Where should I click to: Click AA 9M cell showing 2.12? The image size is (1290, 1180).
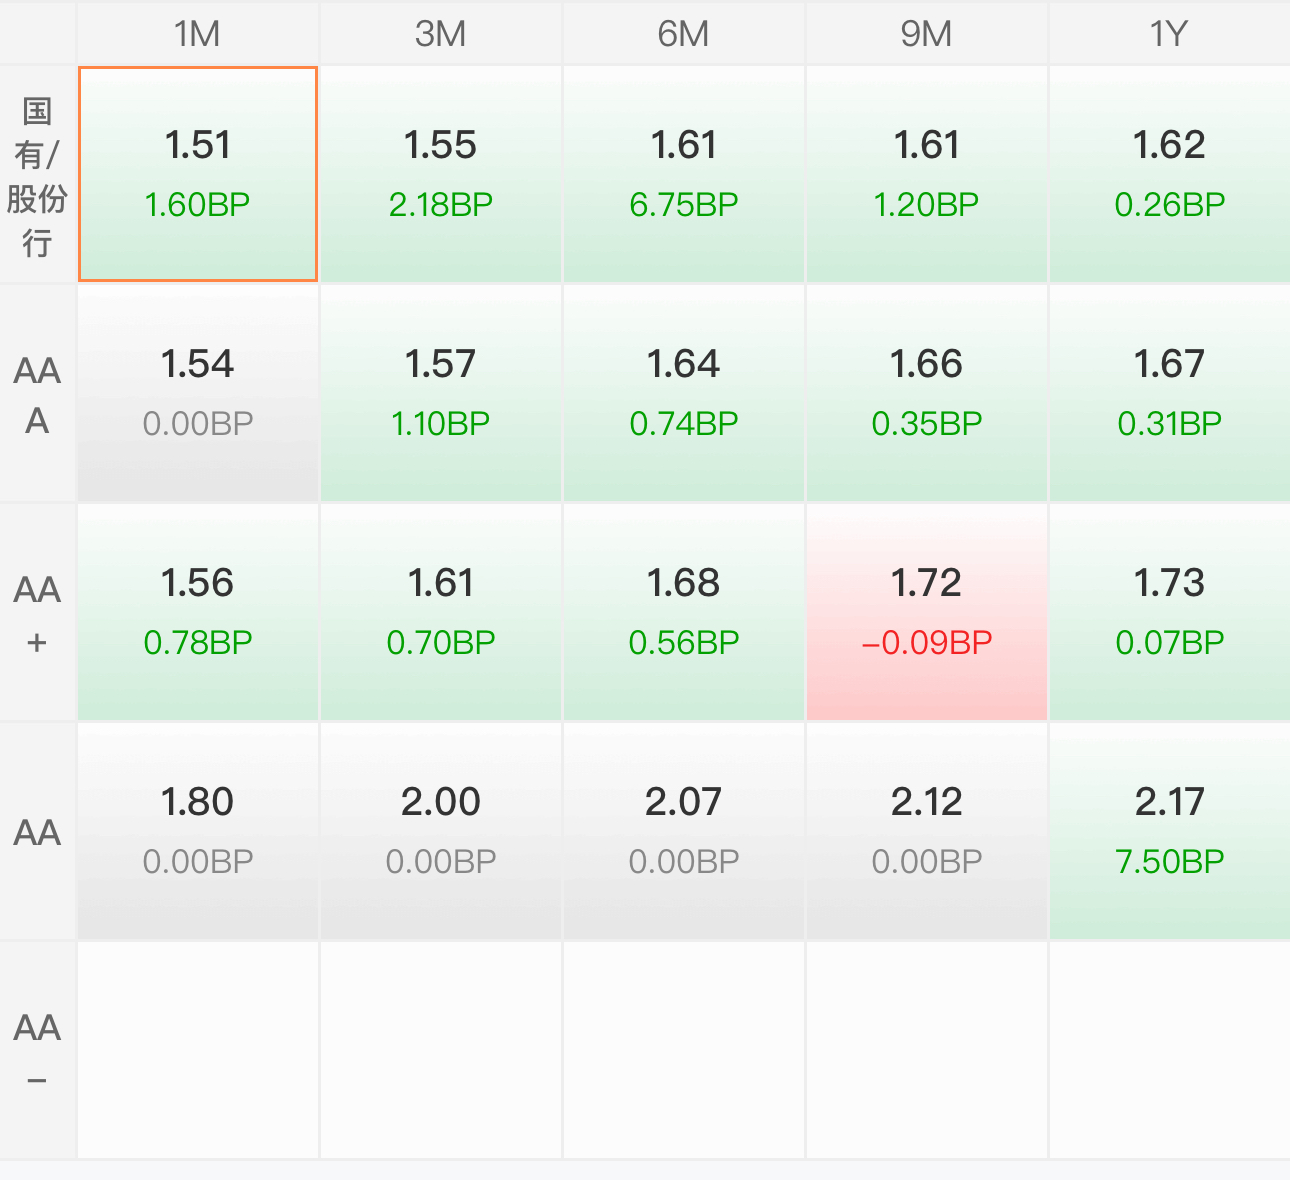point(927,831)
